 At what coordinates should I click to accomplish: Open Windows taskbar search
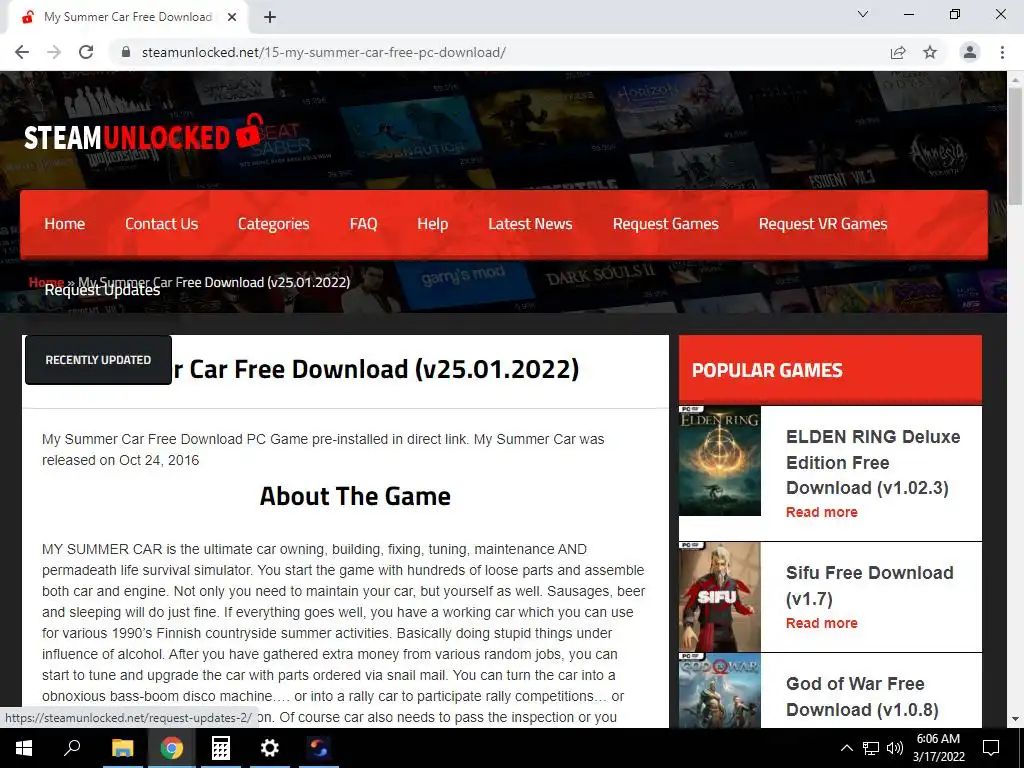[72, 748]
